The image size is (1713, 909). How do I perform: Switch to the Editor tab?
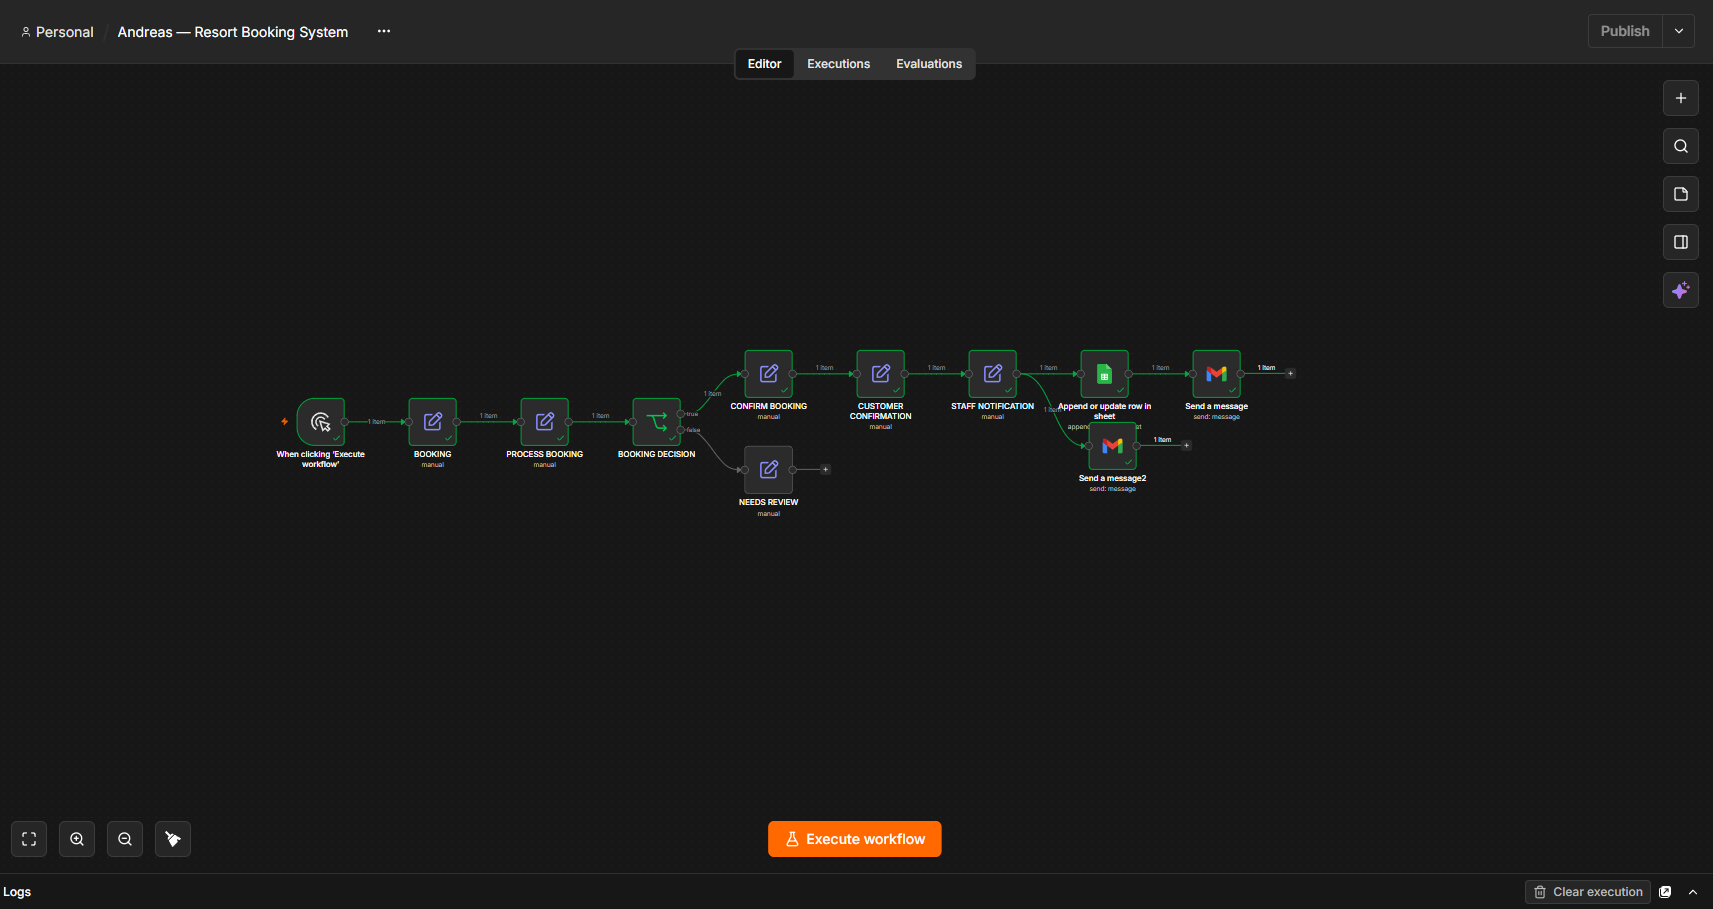point(765,64)
